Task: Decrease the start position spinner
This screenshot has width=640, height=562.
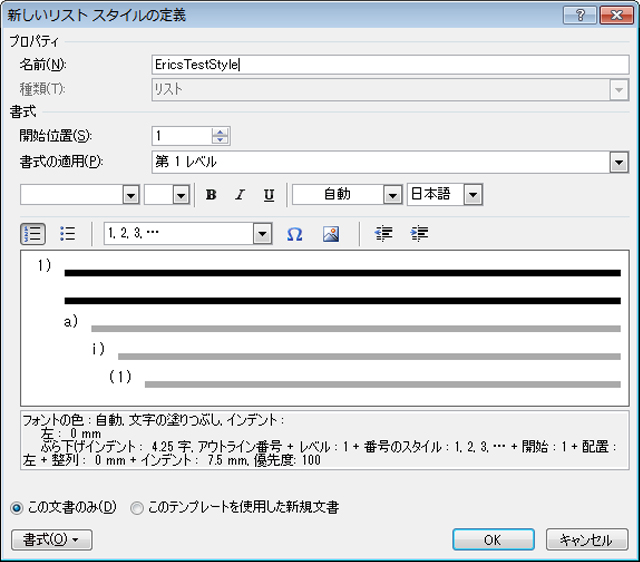Action: tap(220, 140)
